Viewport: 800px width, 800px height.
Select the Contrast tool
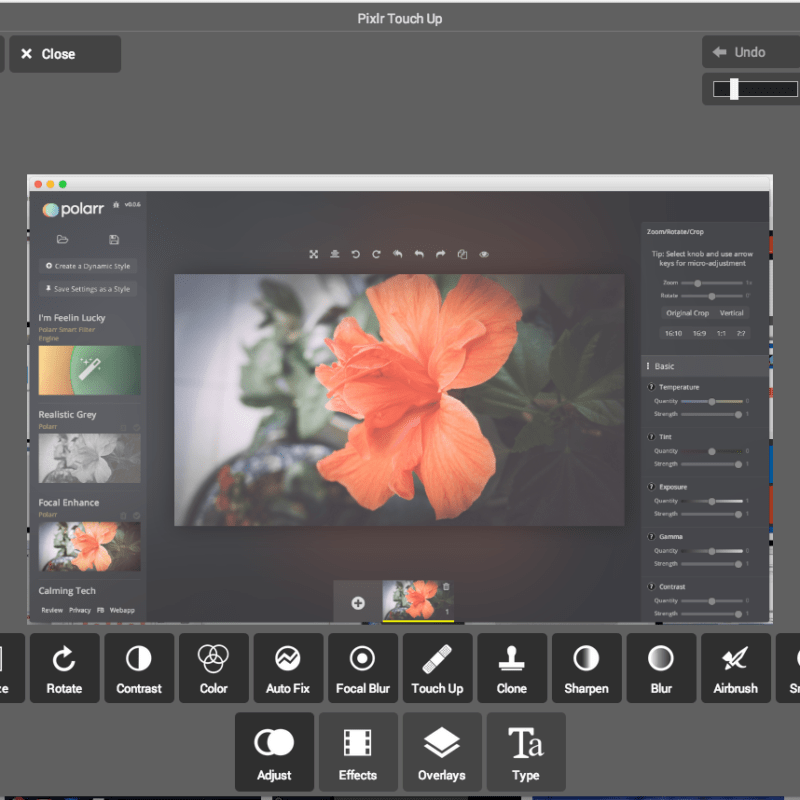click(x=139, y=668)
